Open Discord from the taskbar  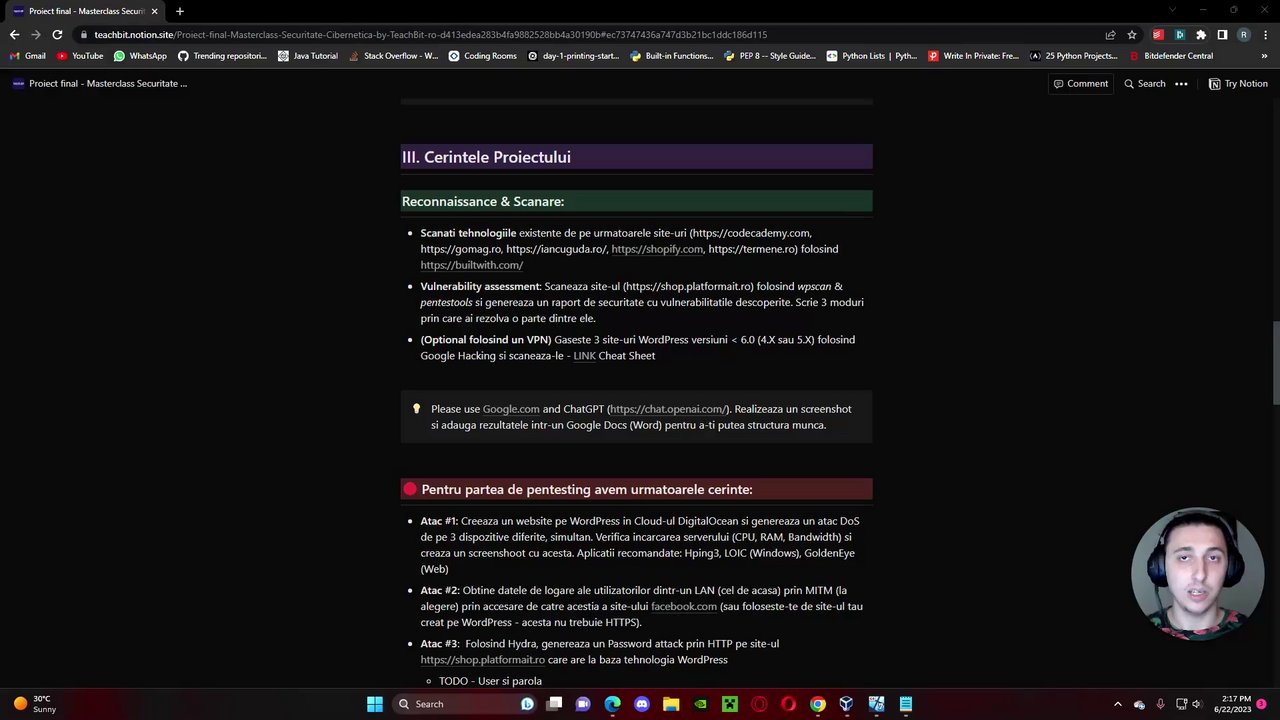click(x=642, y=704)
